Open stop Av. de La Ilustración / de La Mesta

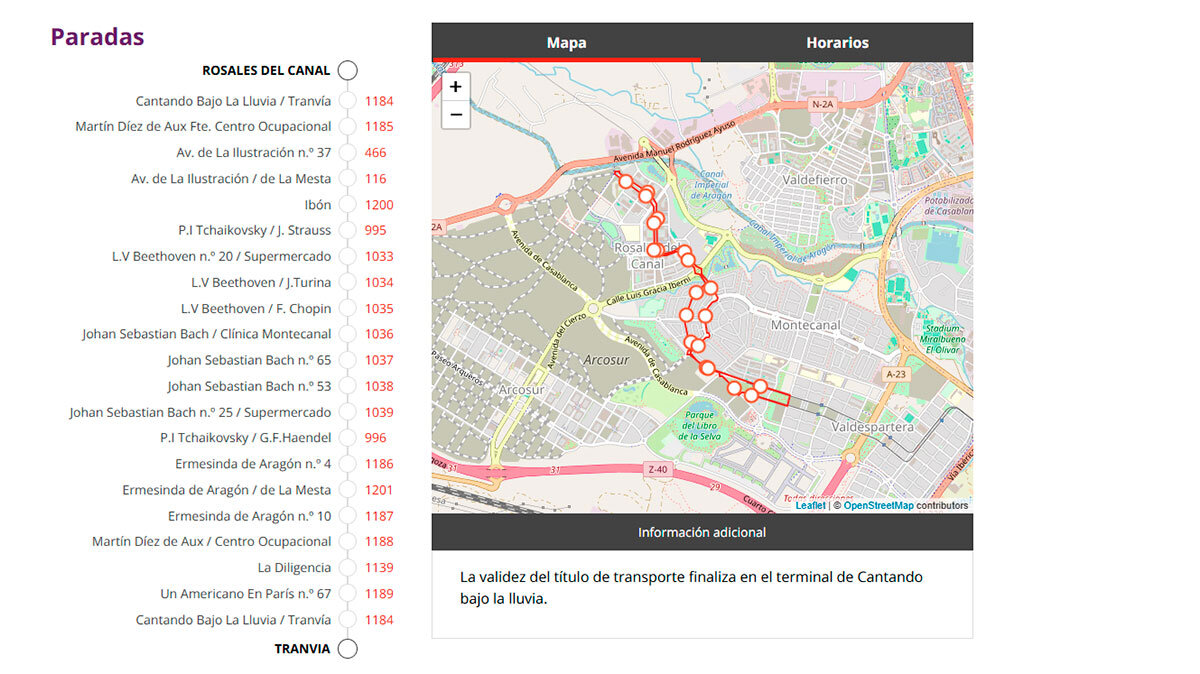point(231,179)
